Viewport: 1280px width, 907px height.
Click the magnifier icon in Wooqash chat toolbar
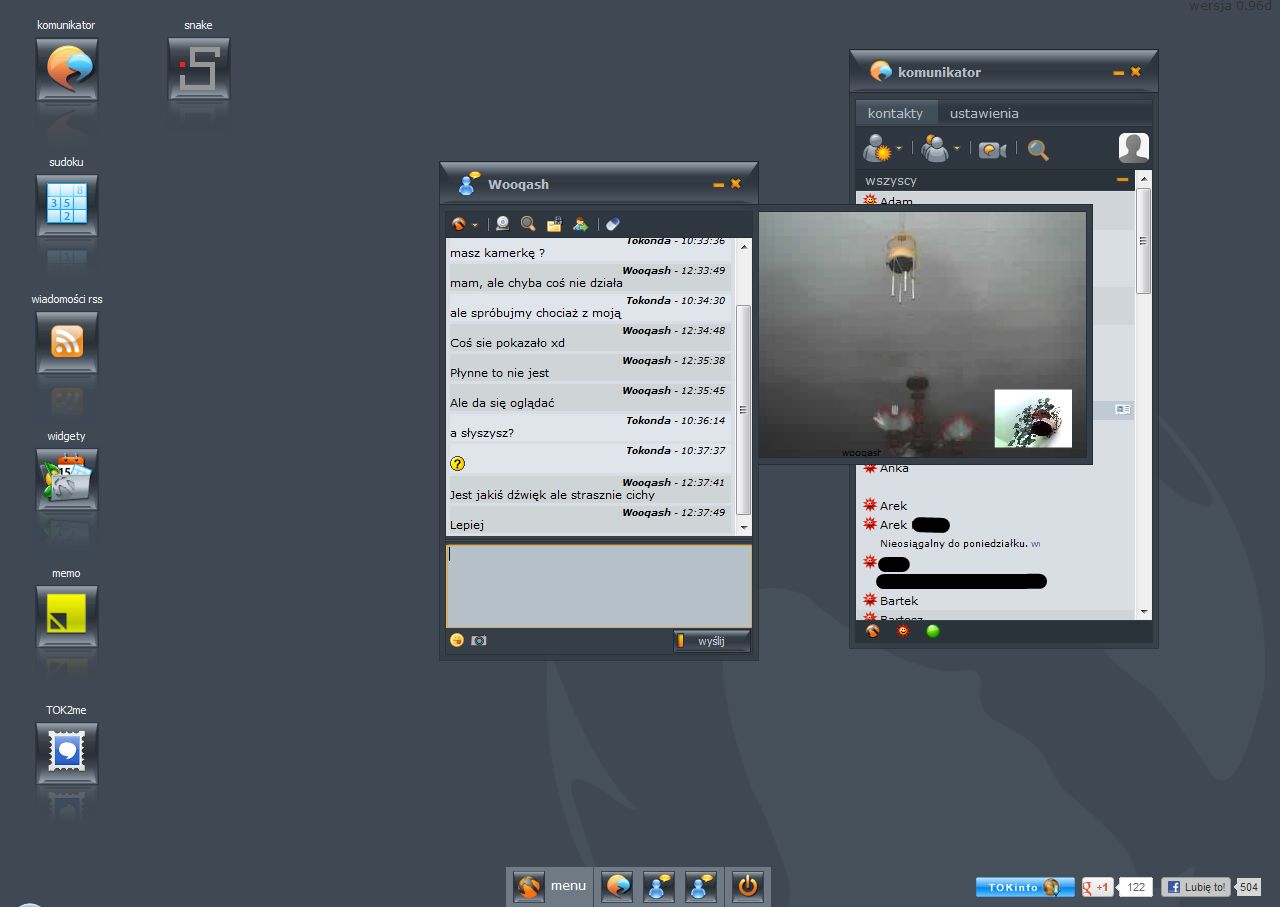coord(528,224)
